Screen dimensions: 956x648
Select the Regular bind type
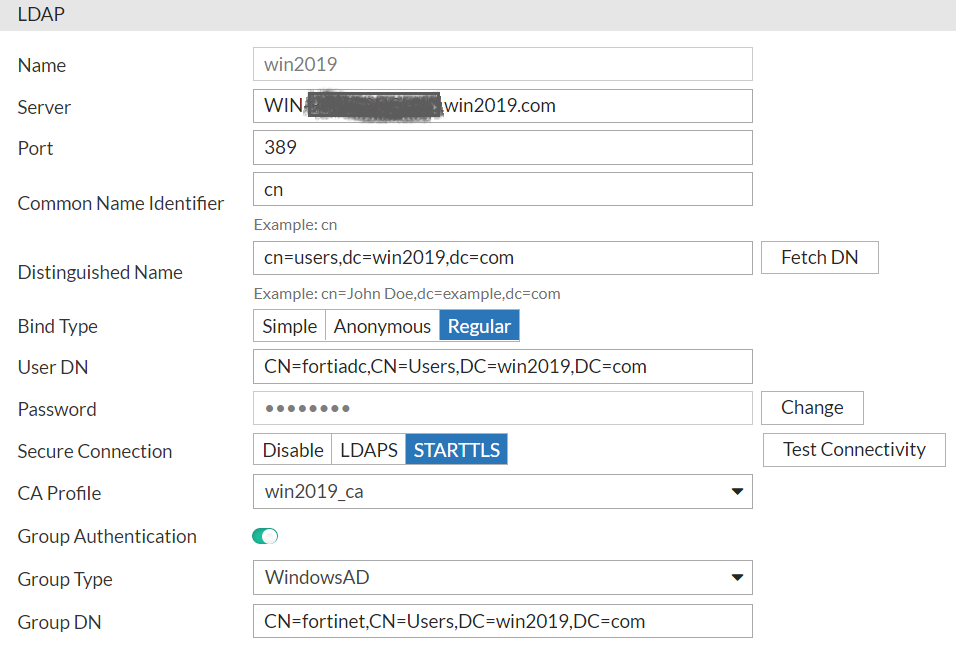point(479,325)
